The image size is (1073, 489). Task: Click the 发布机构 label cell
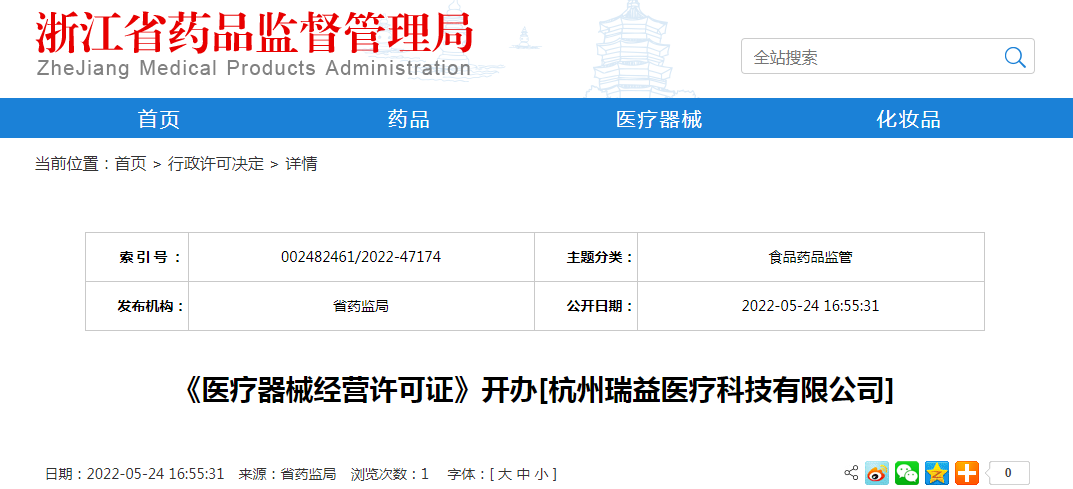pos(137,306)
